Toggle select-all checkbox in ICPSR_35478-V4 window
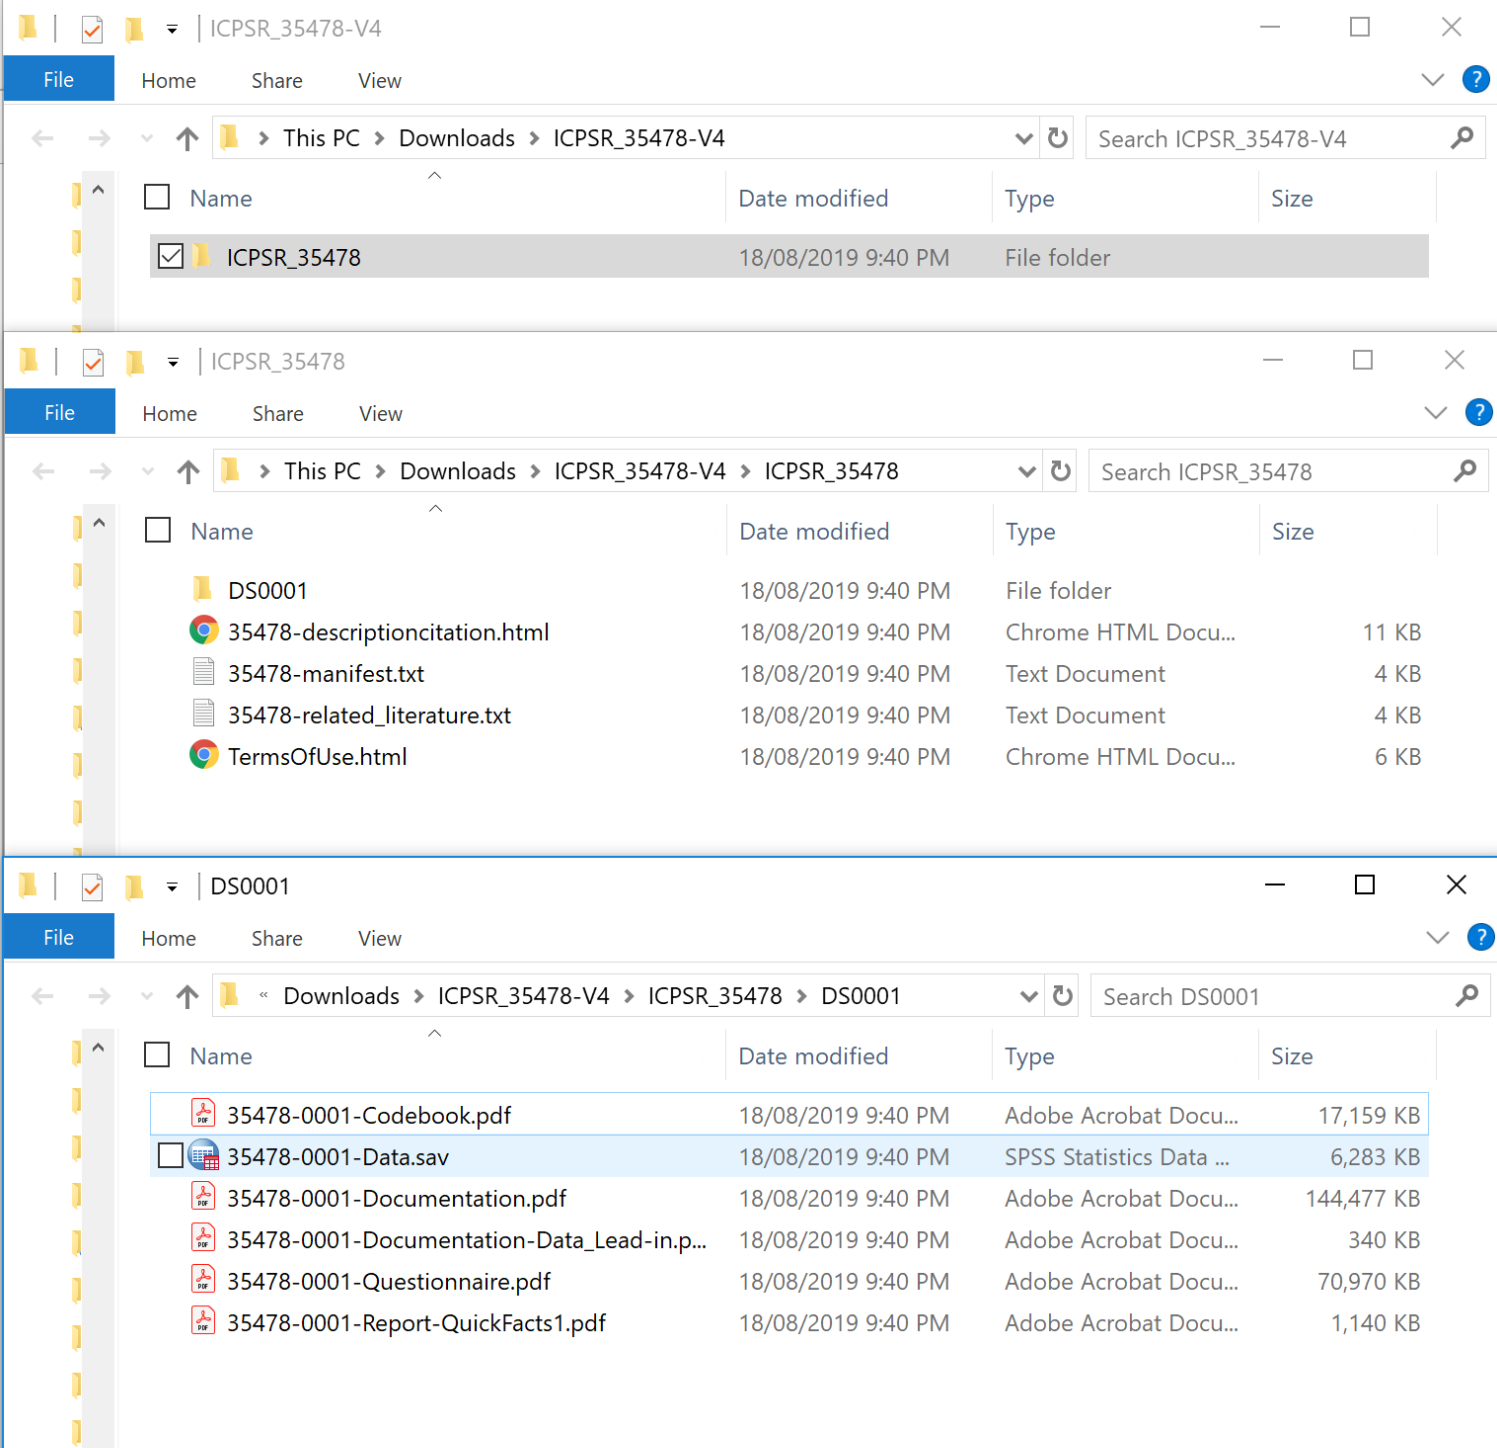The height and width of the screenshot is (1448, 1497). click(157, 197)
